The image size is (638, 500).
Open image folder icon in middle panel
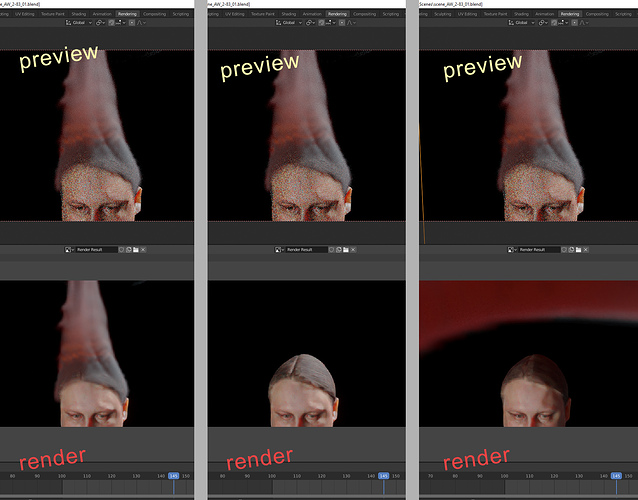(x=346, y=249)
